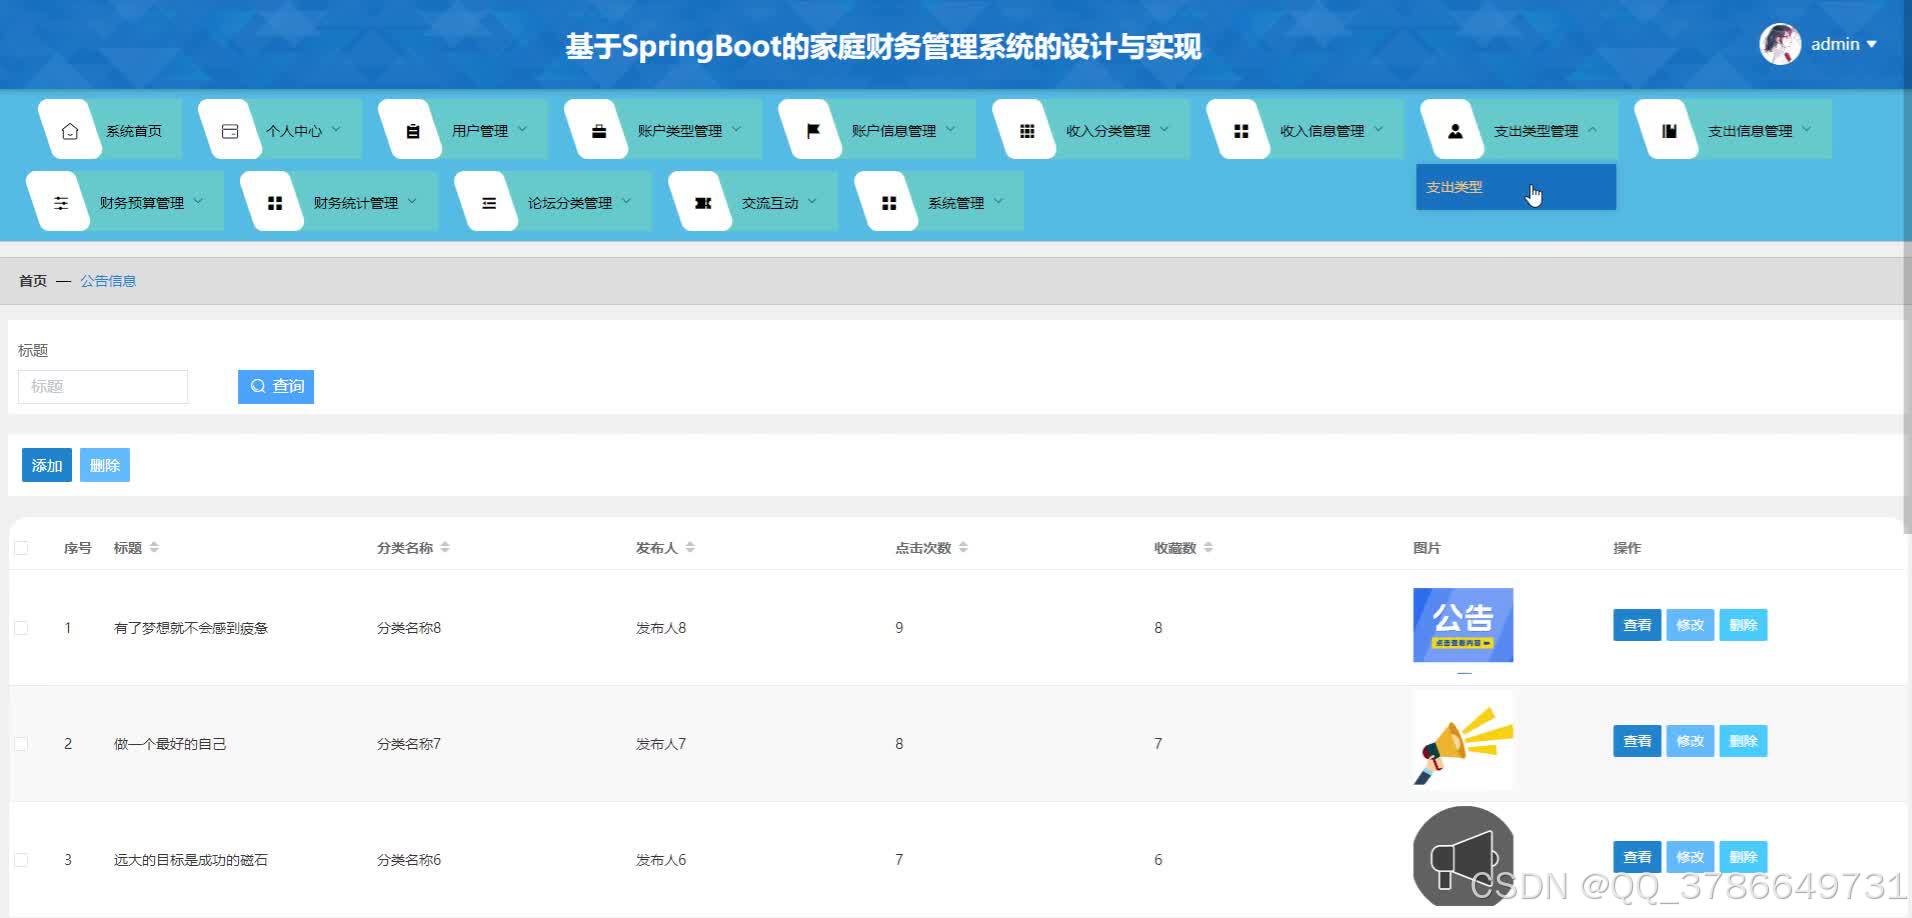Click 修改 on the first table row
This screenshot has width=1912, height=918.
(1689, 624)
